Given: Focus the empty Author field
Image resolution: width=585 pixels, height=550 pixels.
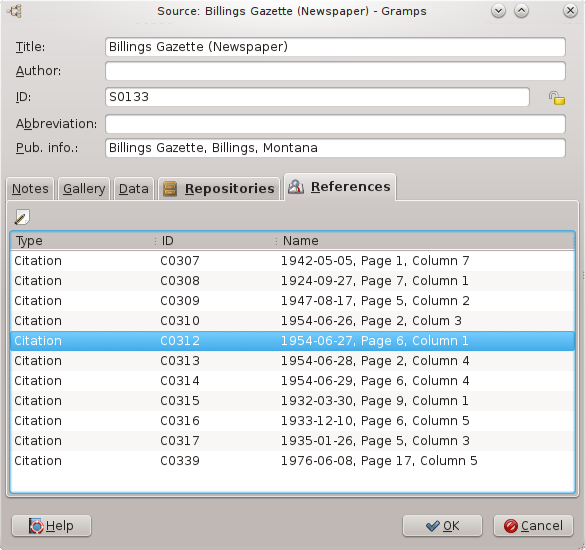Looking at the screenshot, I should (x=335, y=71).
